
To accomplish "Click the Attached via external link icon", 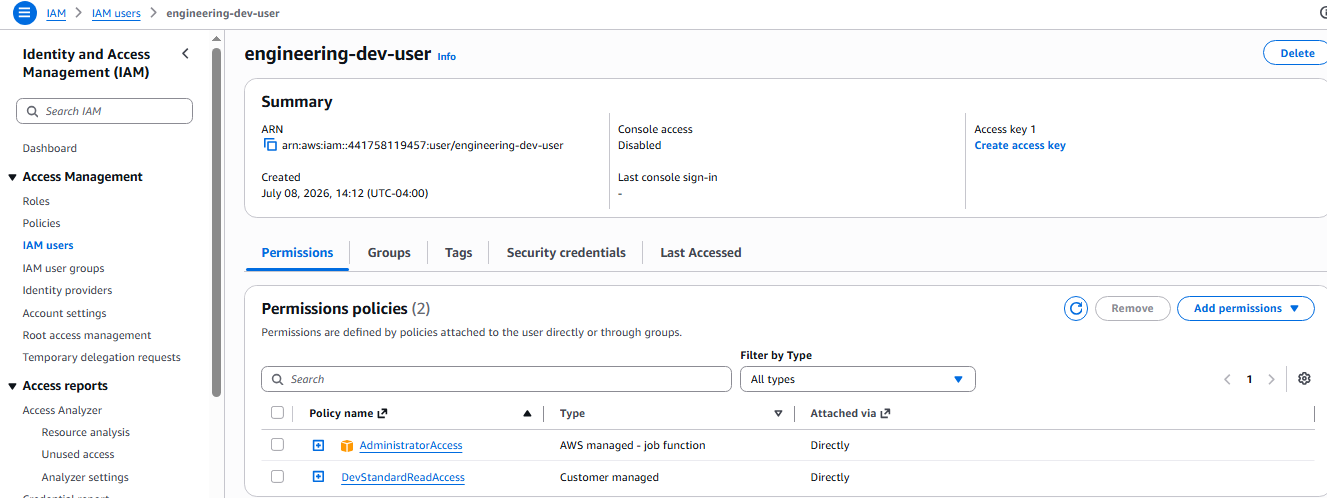I will (885, 413).
